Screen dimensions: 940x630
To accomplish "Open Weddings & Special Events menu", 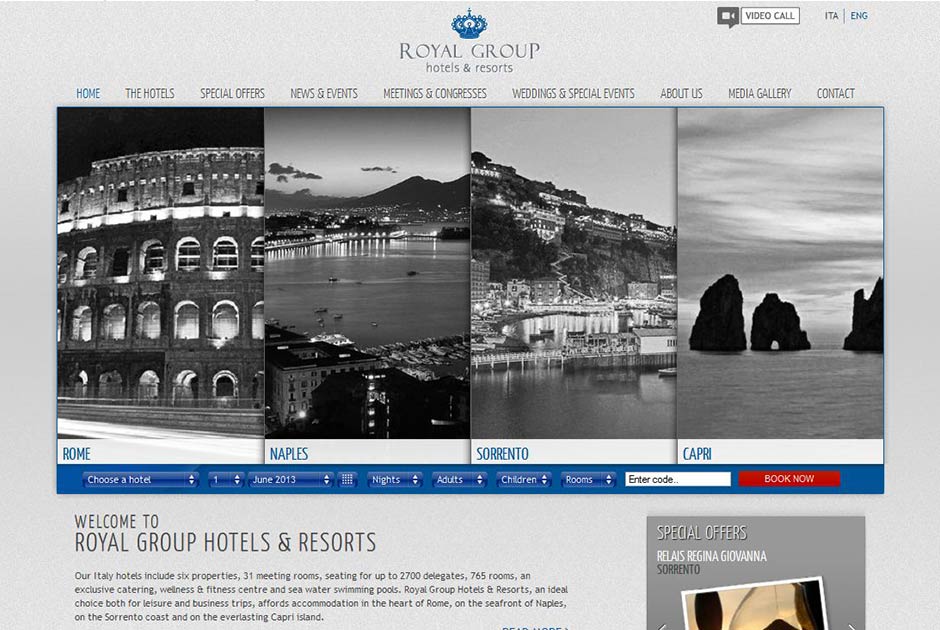I will point(573,94).
